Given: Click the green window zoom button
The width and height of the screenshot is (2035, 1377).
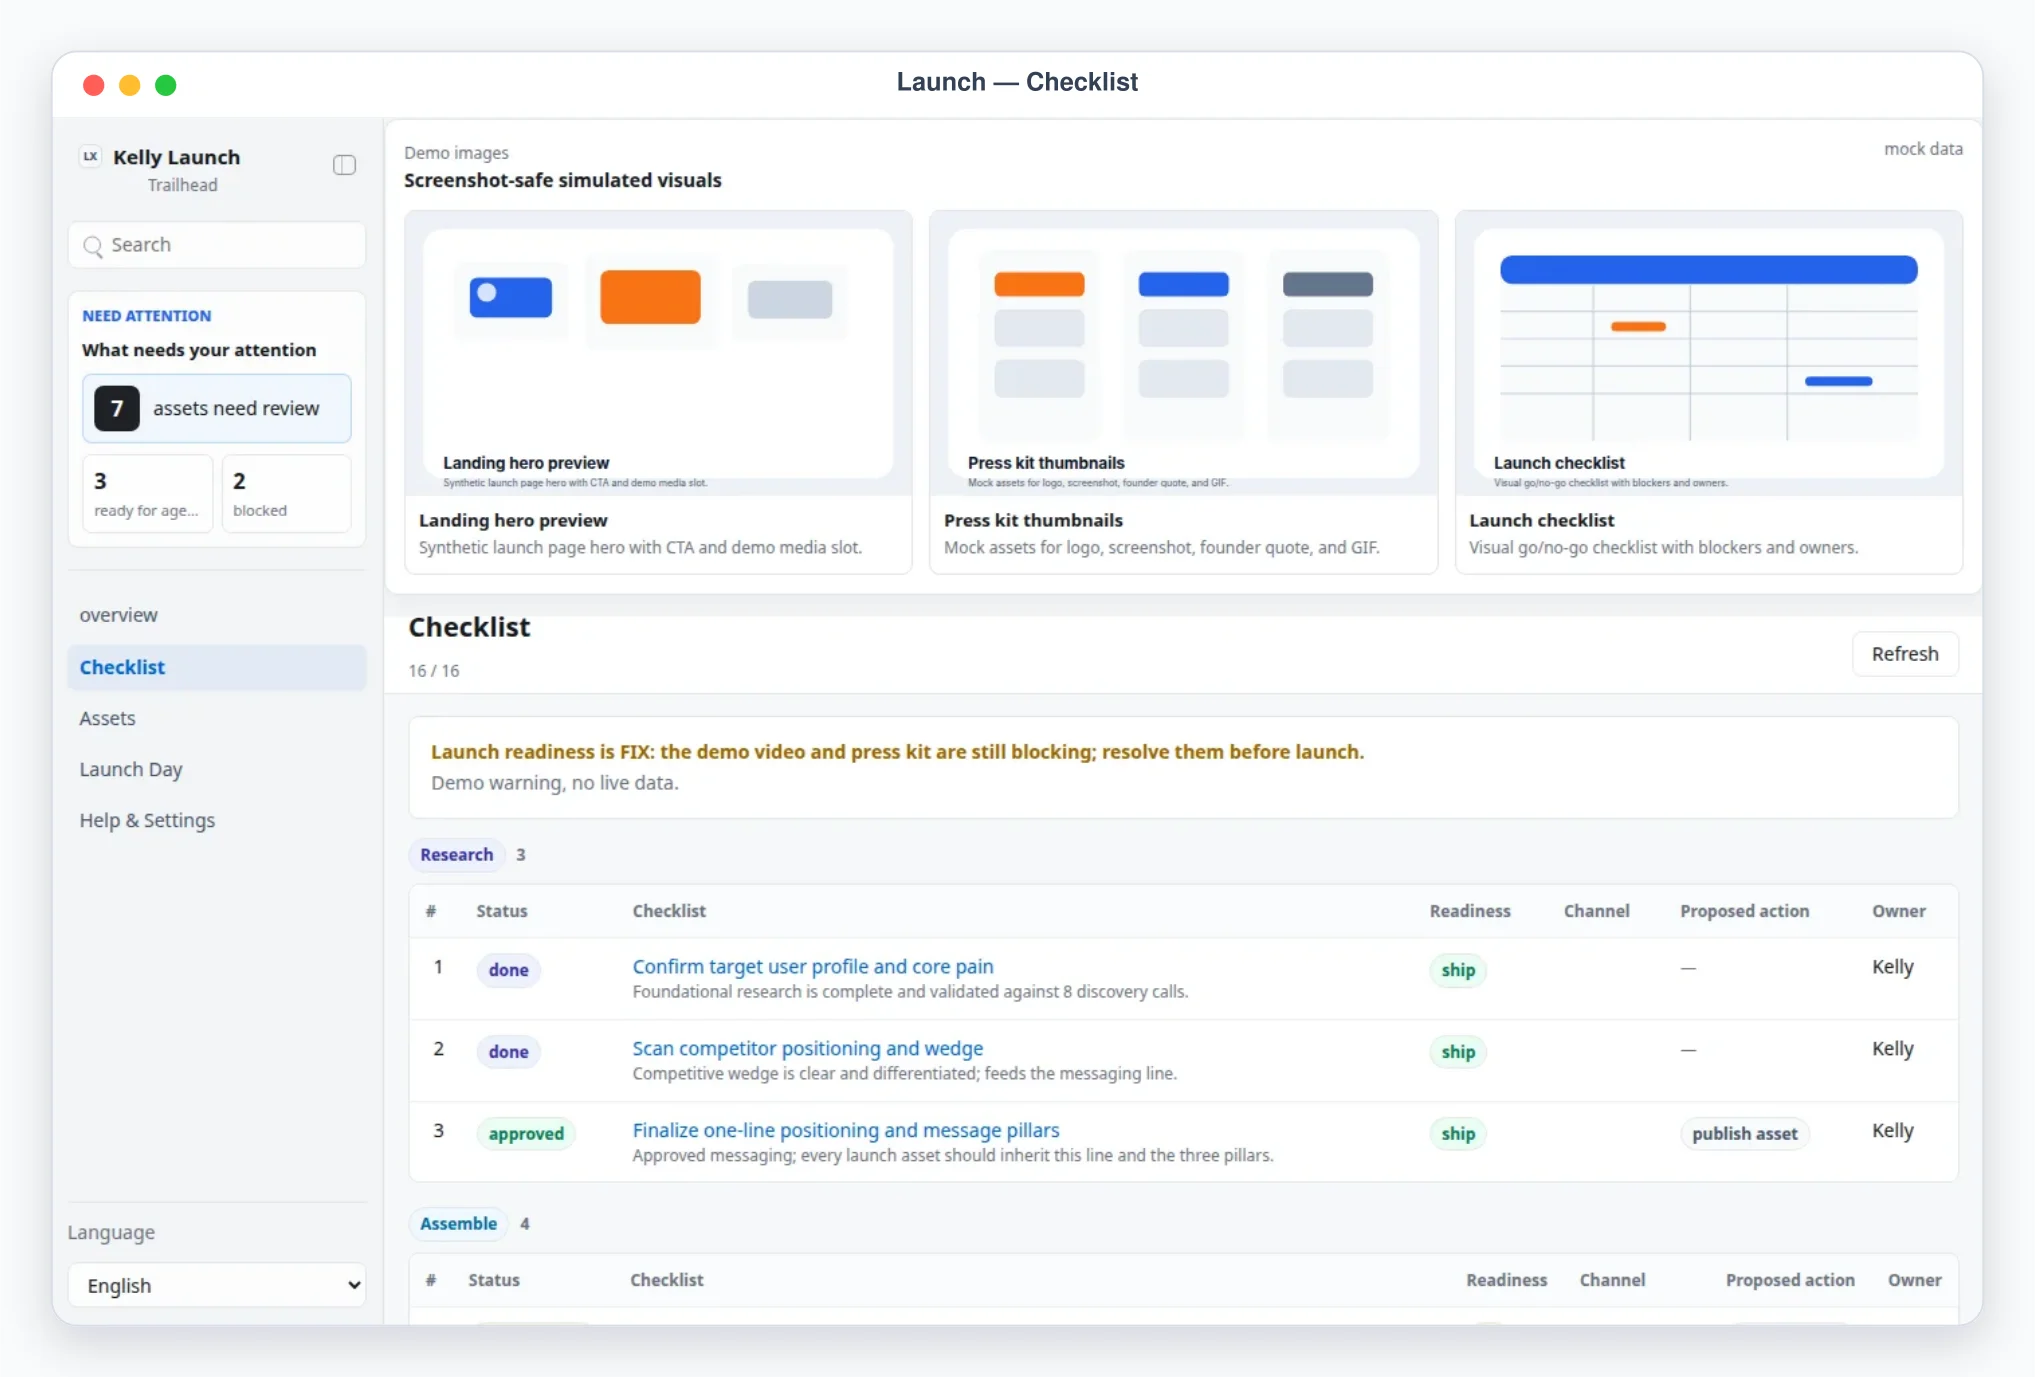Looking at the screenshot, I should coord(166,85).
